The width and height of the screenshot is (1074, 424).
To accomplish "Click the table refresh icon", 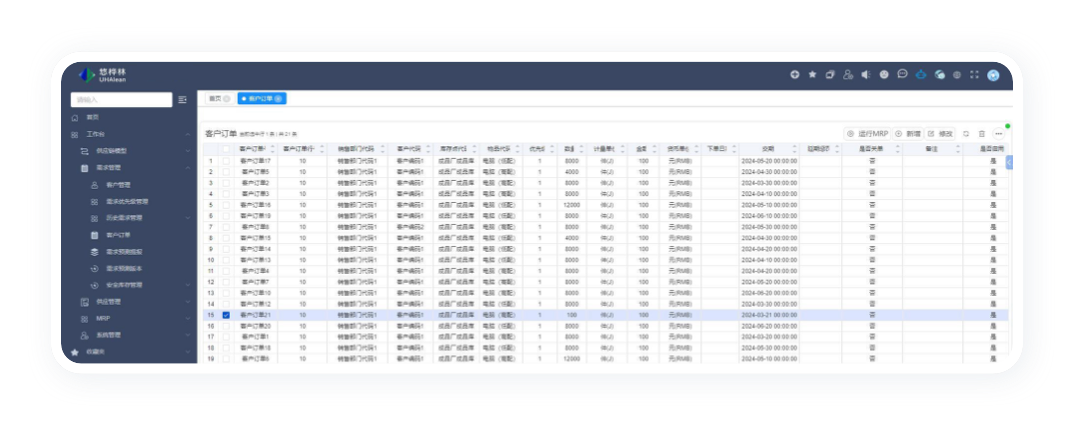I will 966,134.
